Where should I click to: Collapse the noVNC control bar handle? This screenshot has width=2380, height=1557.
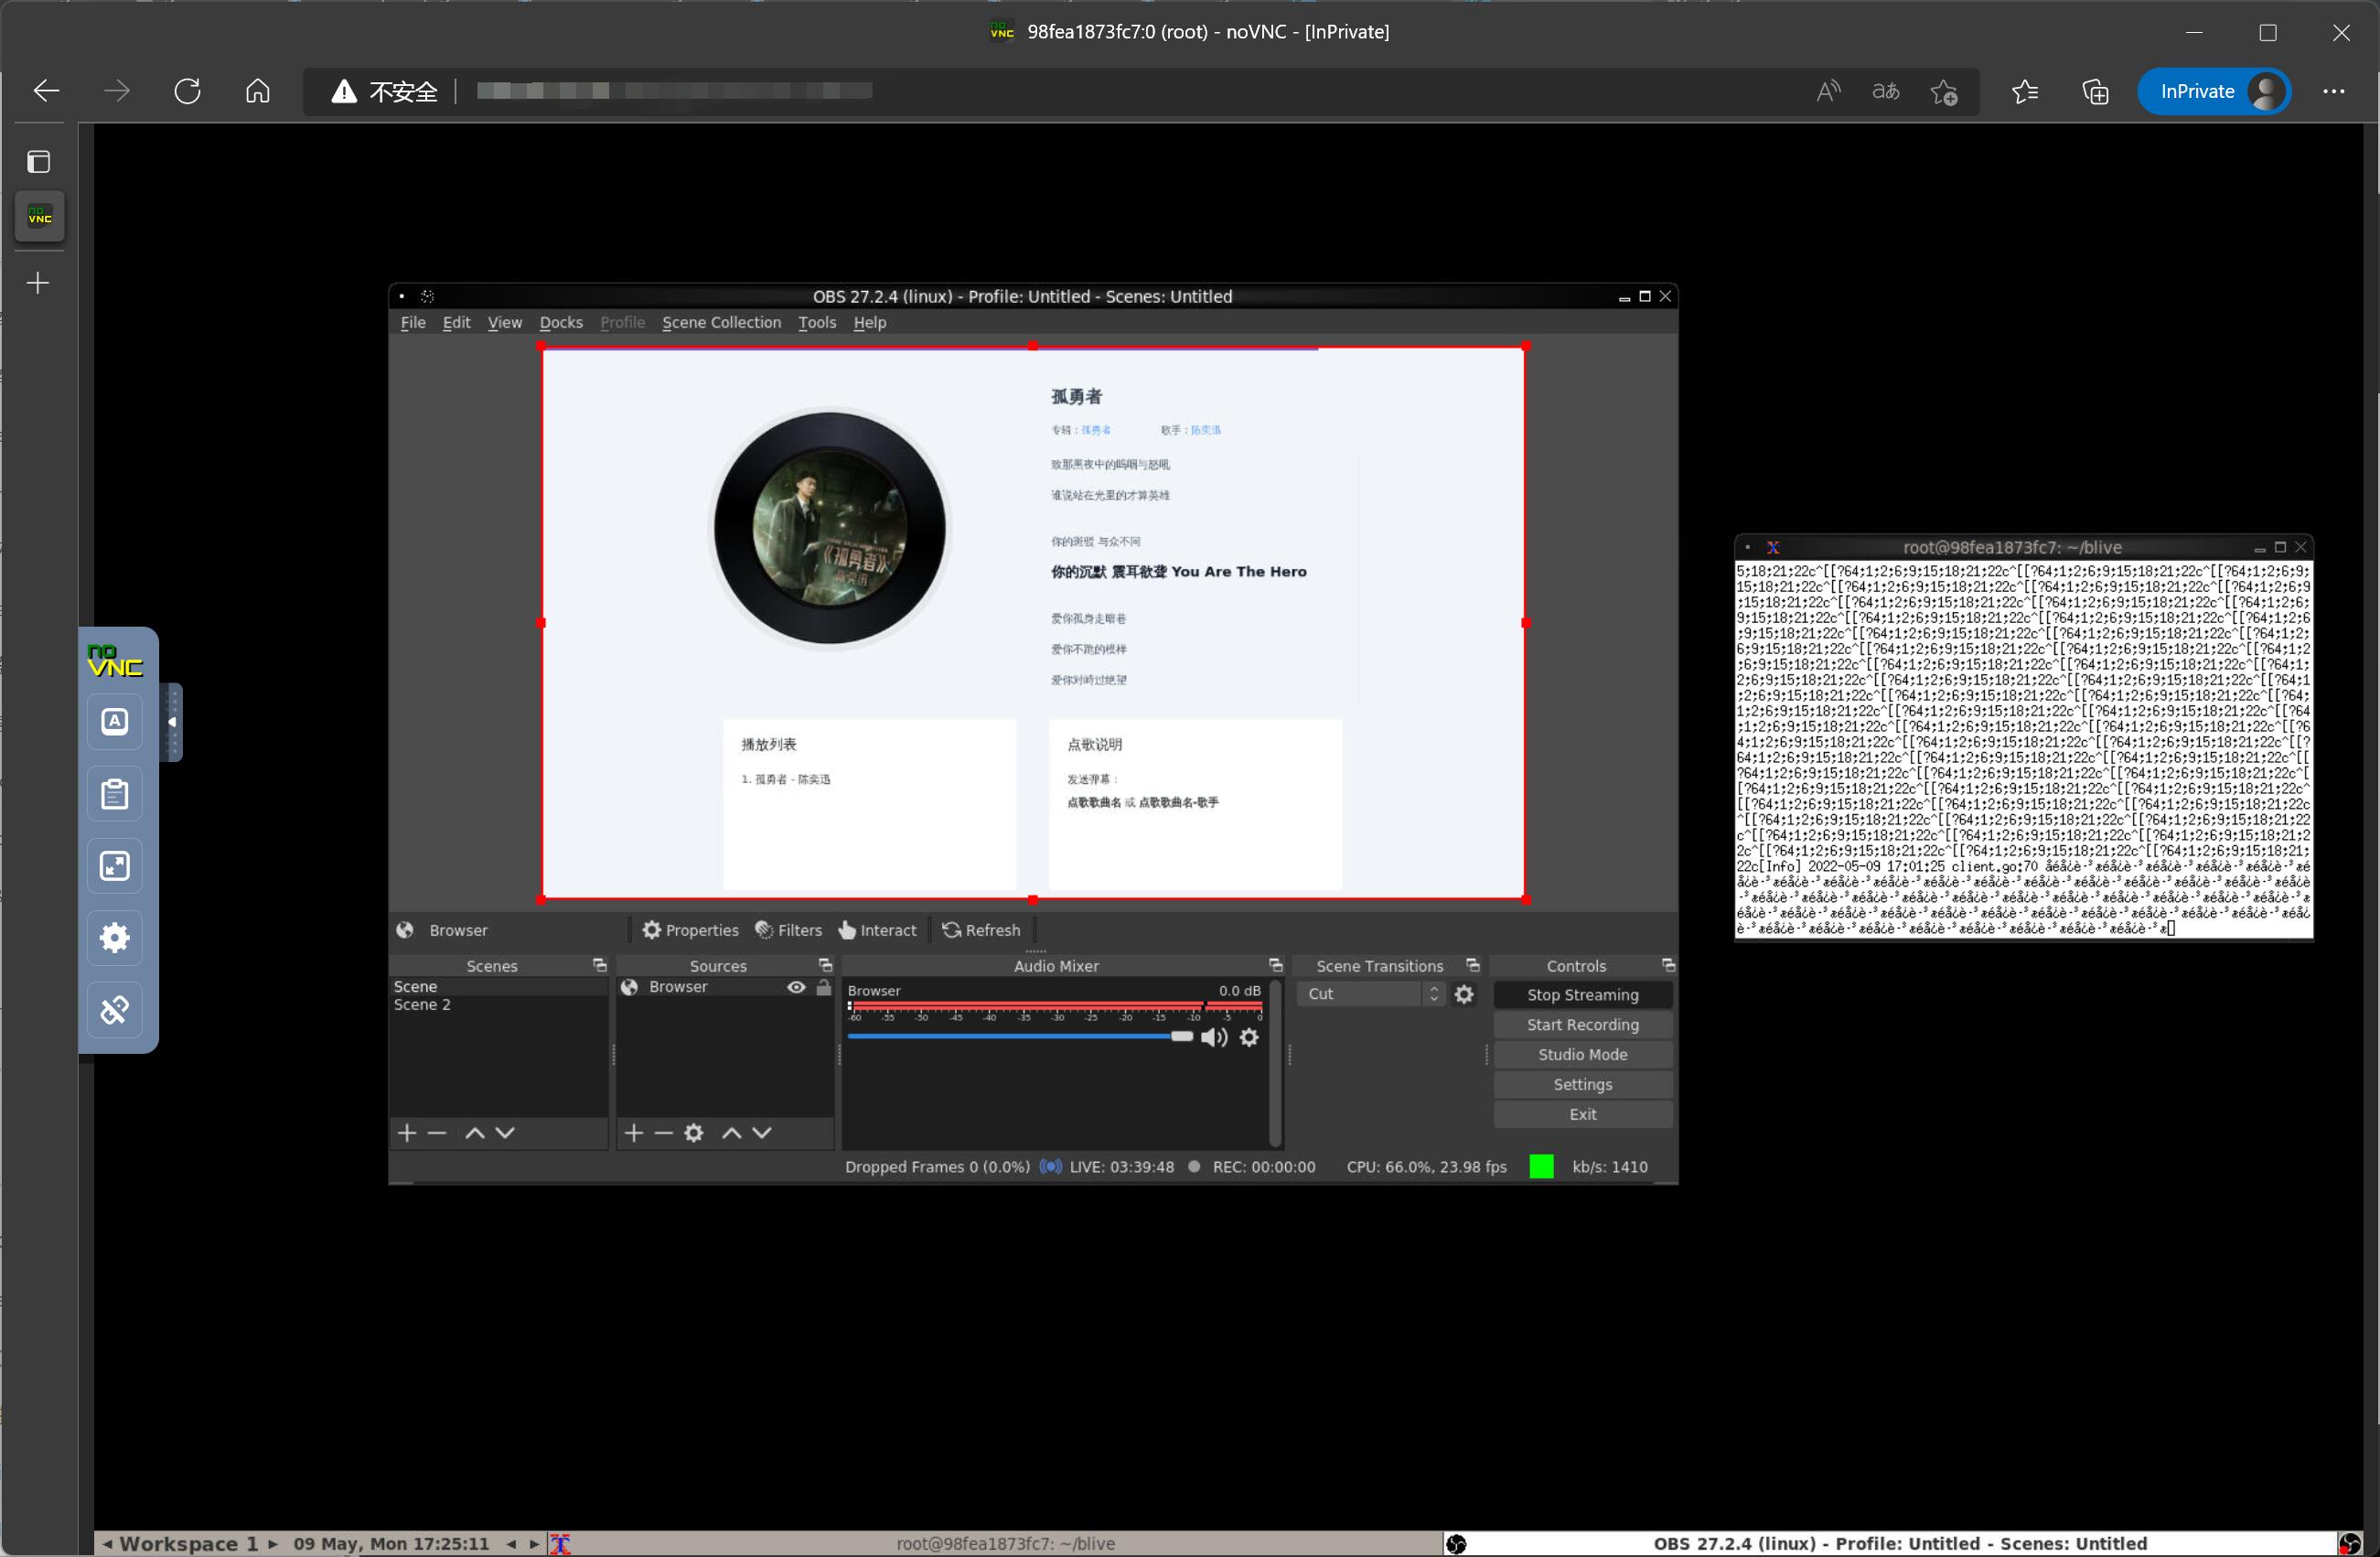172,722
